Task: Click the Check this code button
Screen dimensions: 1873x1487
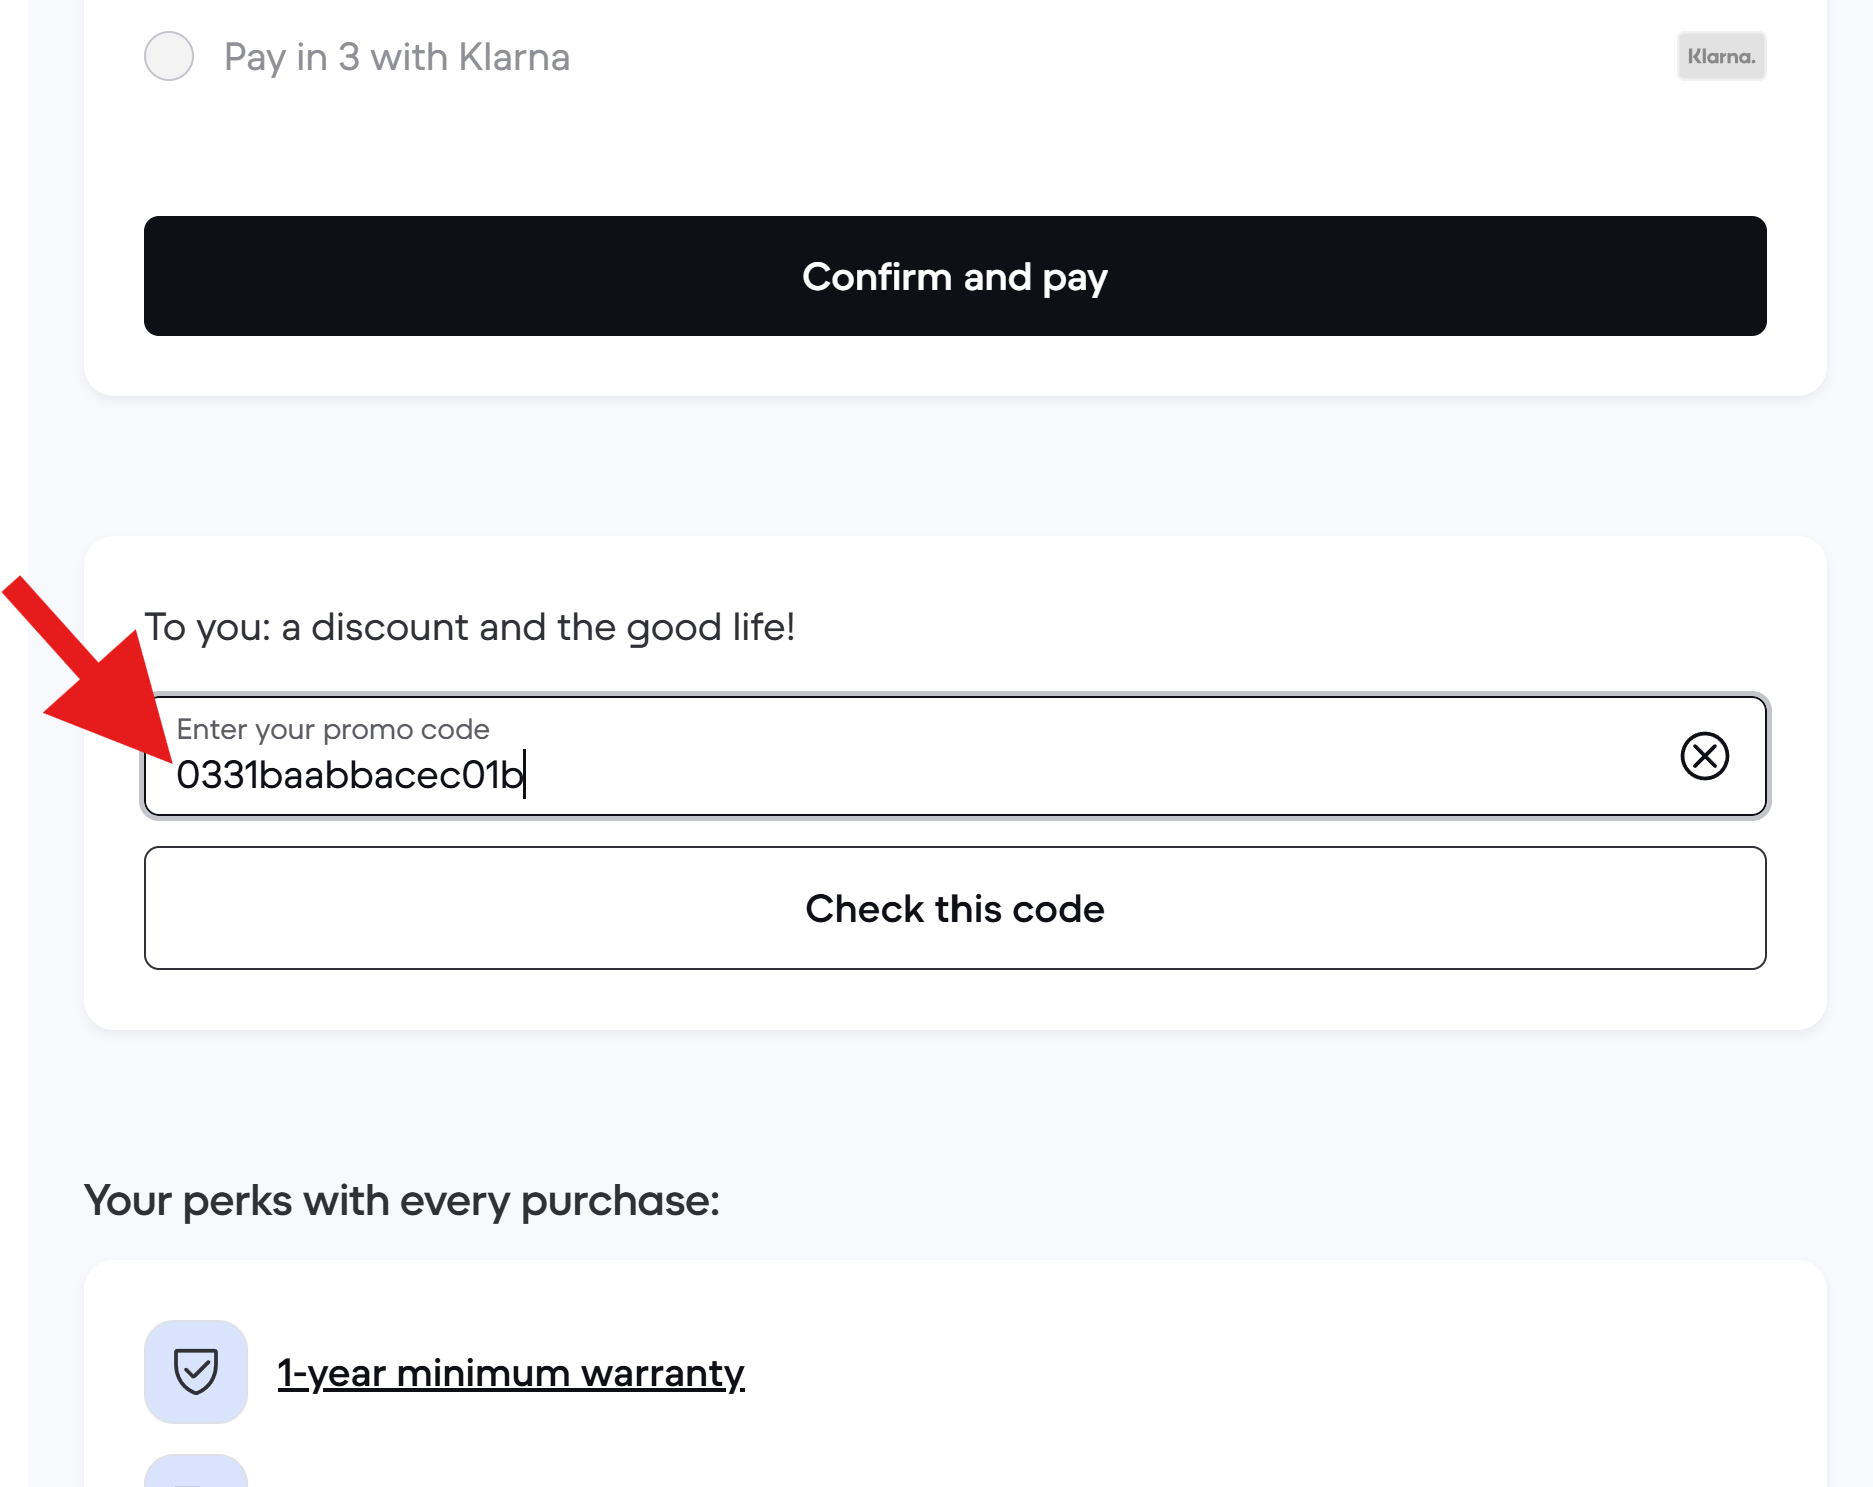Action: point(955,908)
